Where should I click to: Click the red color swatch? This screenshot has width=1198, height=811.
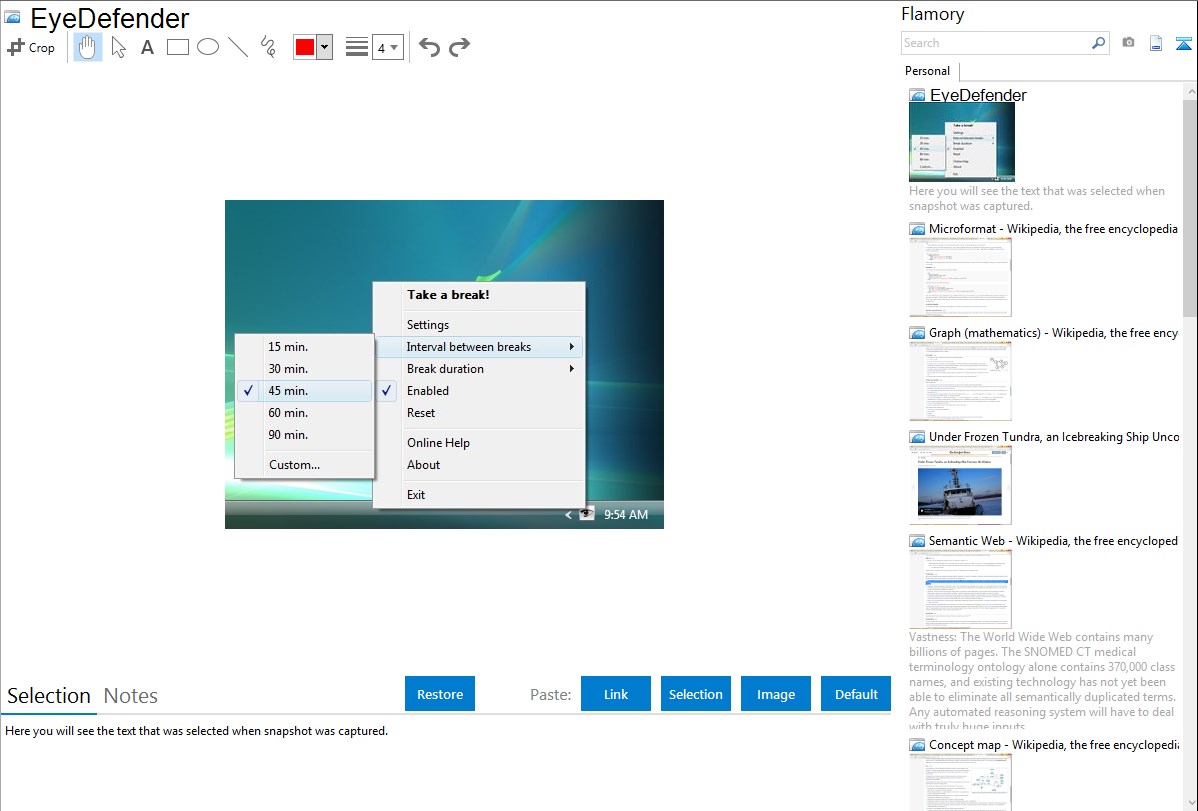pos(305,47)
